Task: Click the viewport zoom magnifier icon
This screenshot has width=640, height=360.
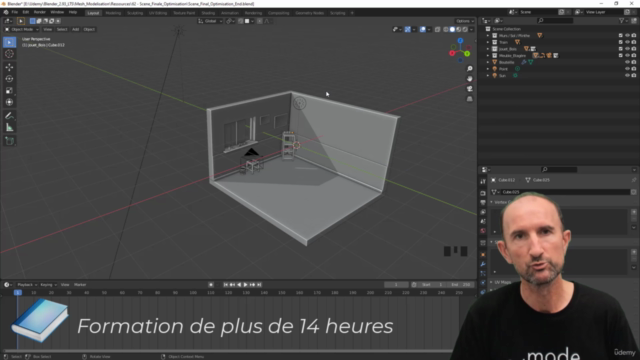Action: [469, 69]
